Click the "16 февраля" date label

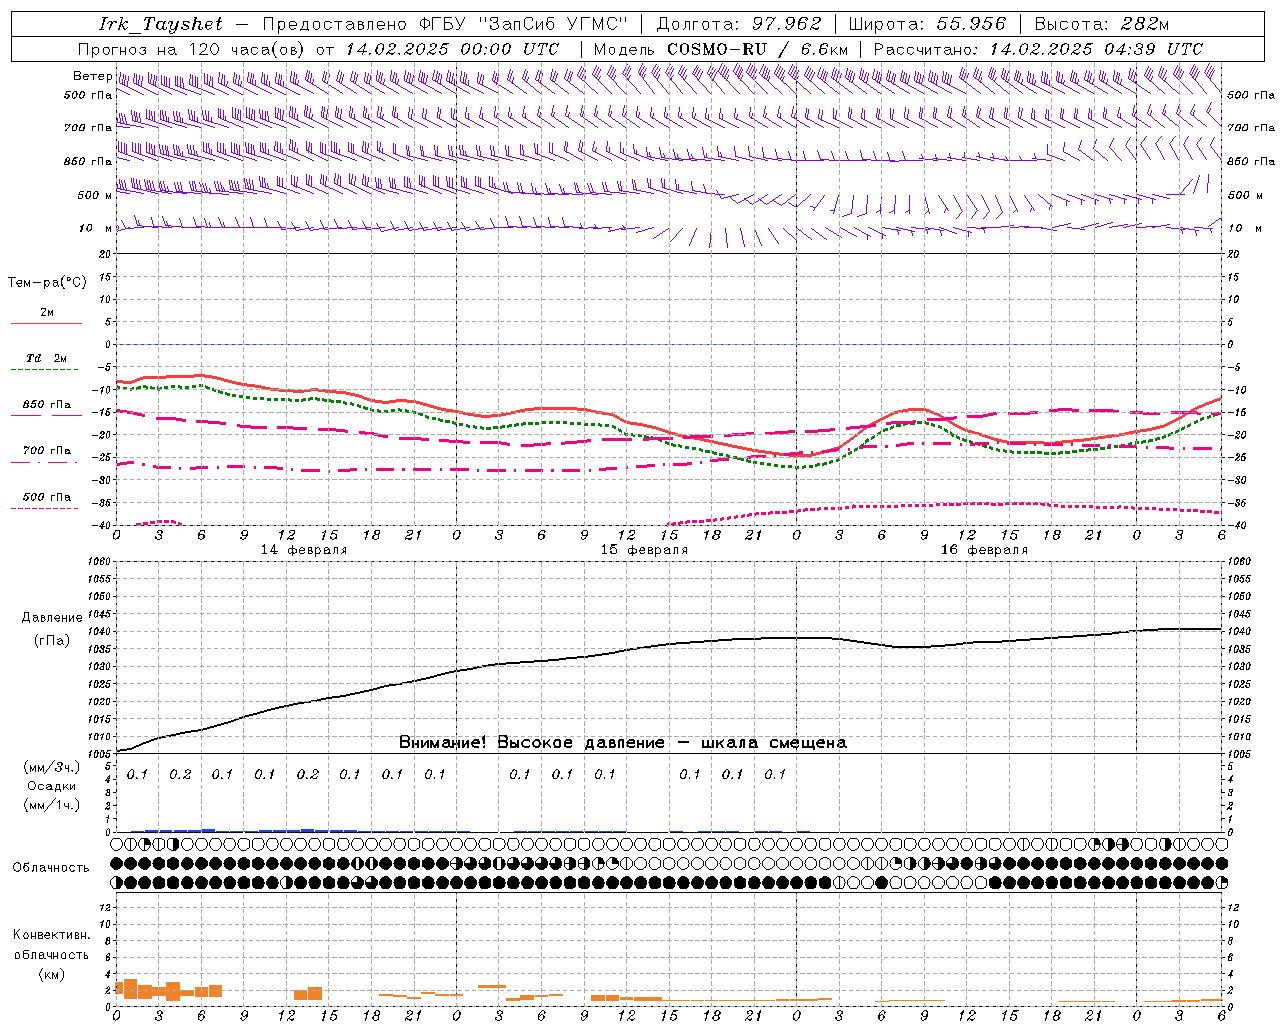[984, 550]
